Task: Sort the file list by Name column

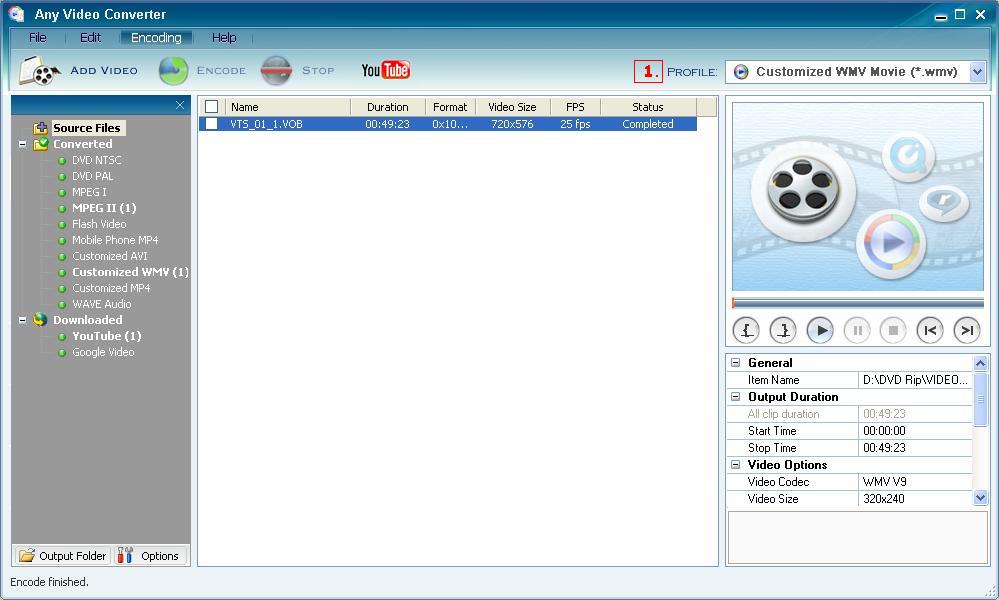Action: [287, 107]
